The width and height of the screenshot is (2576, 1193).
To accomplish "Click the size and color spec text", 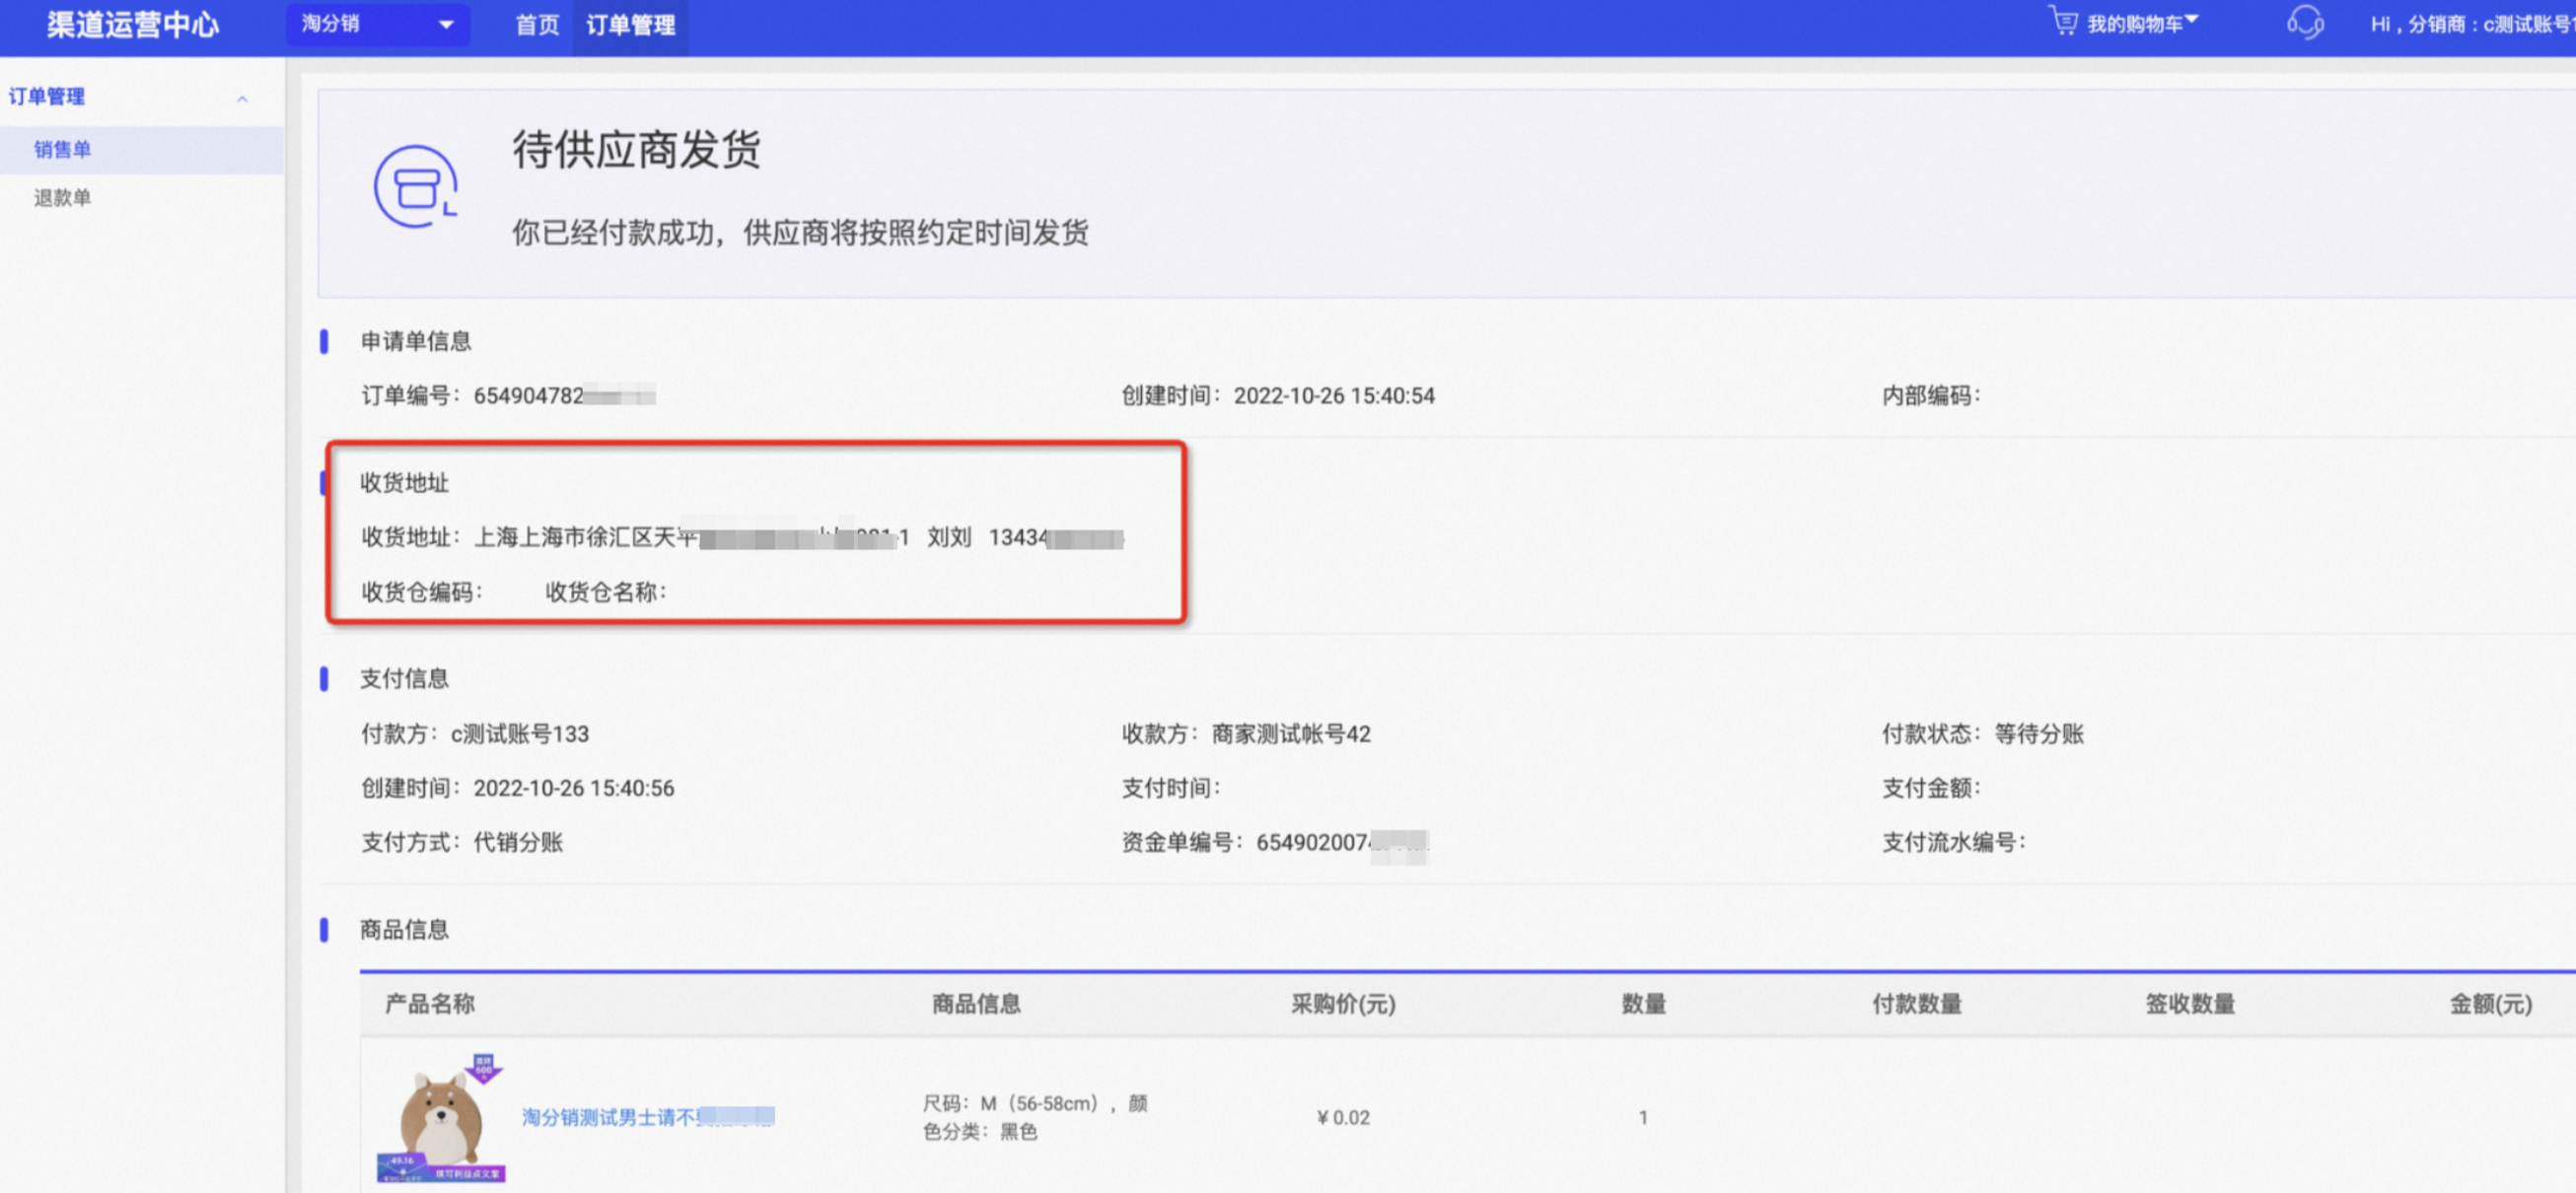I will click(1034, 1117).
